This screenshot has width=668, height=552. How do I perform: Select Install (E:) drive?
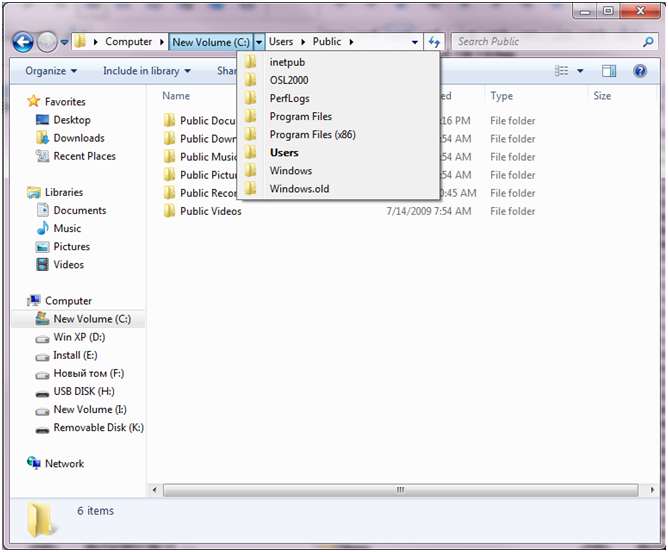point(75,355)
